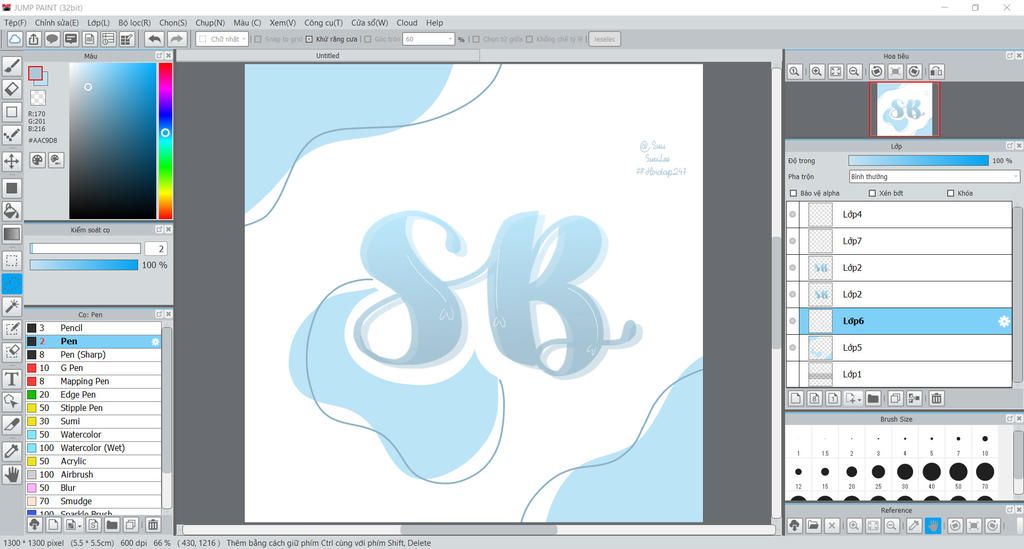The width and height of the screenshot is (1024, 549).
Task: Zoom in on the Navigator panel
Action: (x=816, y=72)
